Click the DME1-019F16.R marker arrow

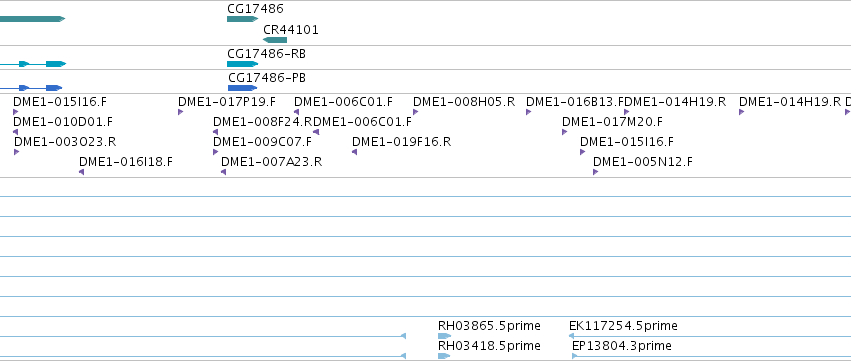354,152
